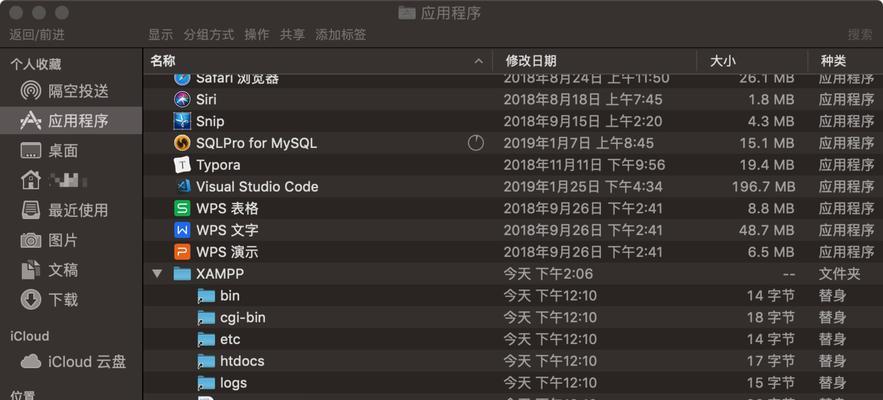Click the size value 48.7 MB

(767, 230)
